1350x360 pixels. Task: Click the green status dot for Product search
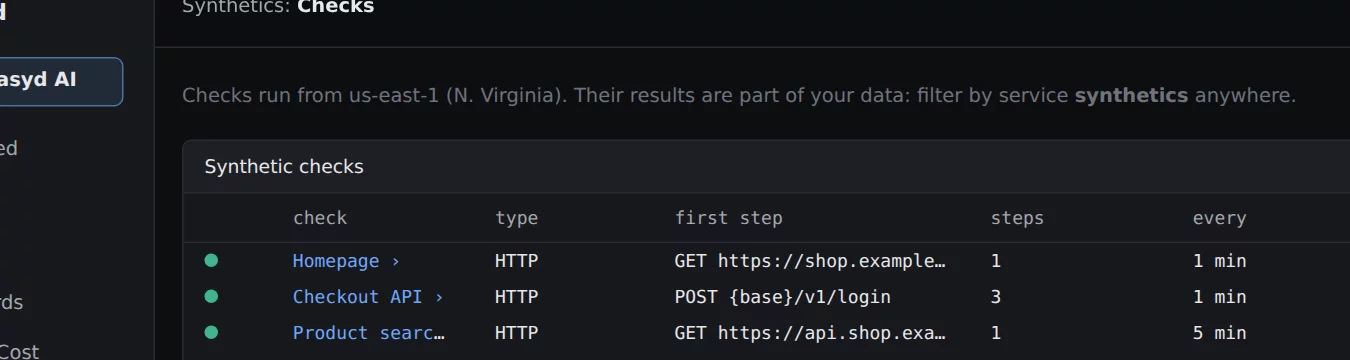point(211,333)
